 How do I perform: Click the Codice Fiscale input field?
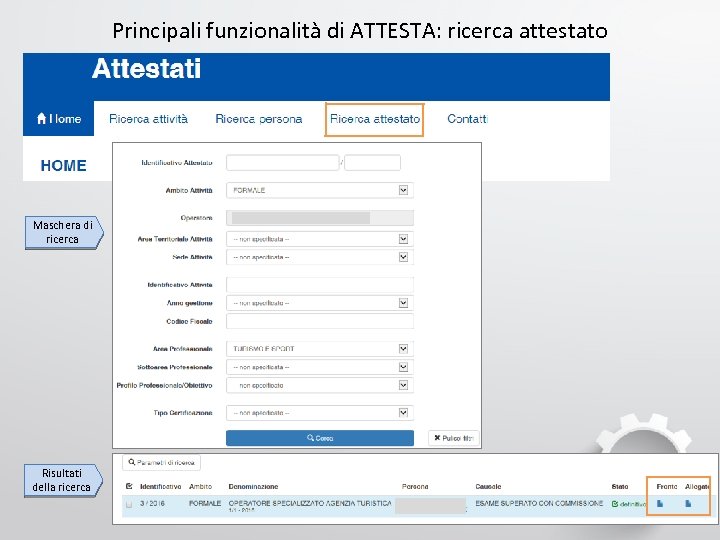(320, 321)
